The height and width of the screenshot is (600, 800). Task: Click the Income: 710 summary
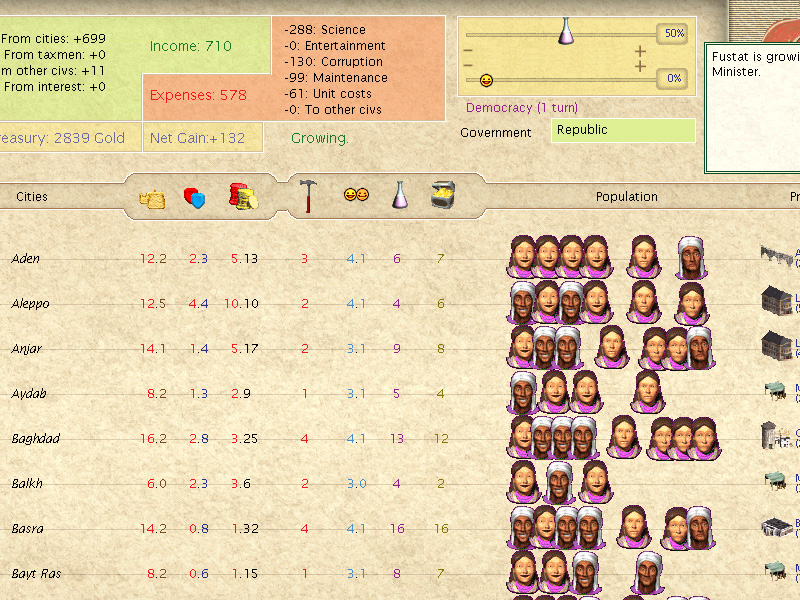(190, 46)
